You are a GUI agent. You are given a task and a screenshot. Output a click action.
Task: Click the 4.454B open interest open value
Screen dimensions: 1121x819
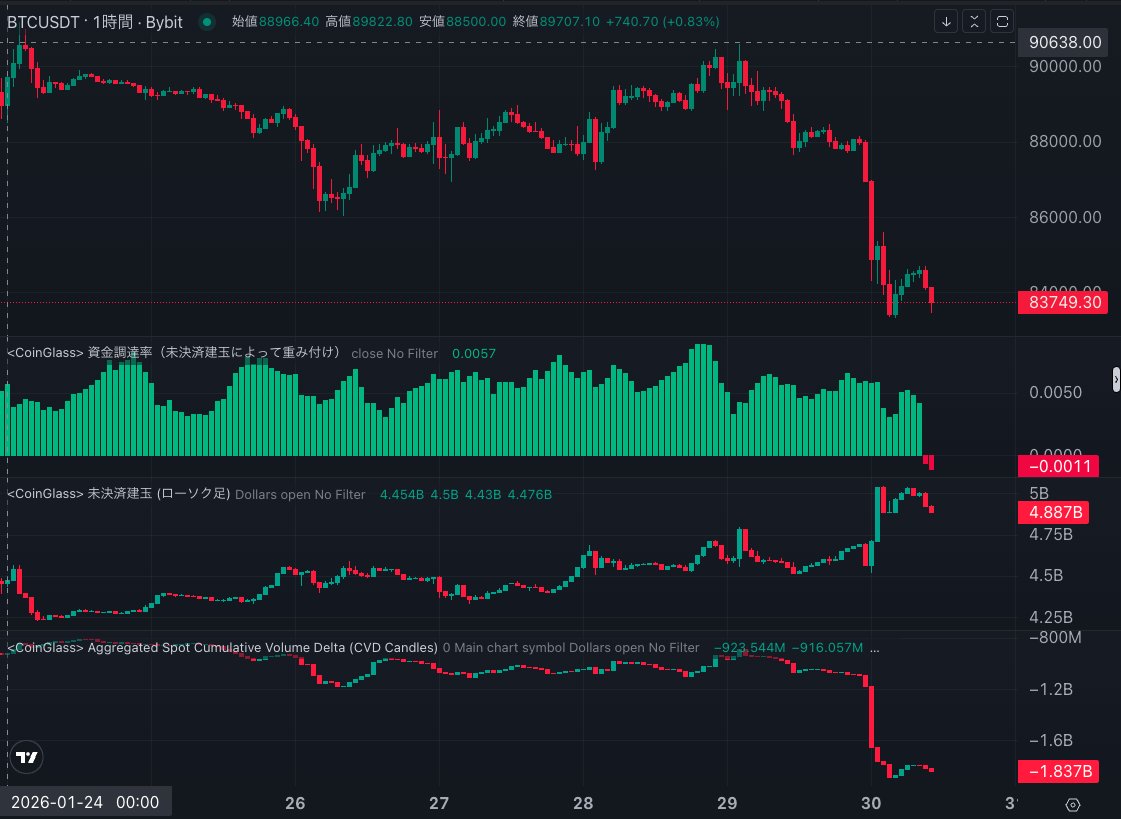click(402, 495)
